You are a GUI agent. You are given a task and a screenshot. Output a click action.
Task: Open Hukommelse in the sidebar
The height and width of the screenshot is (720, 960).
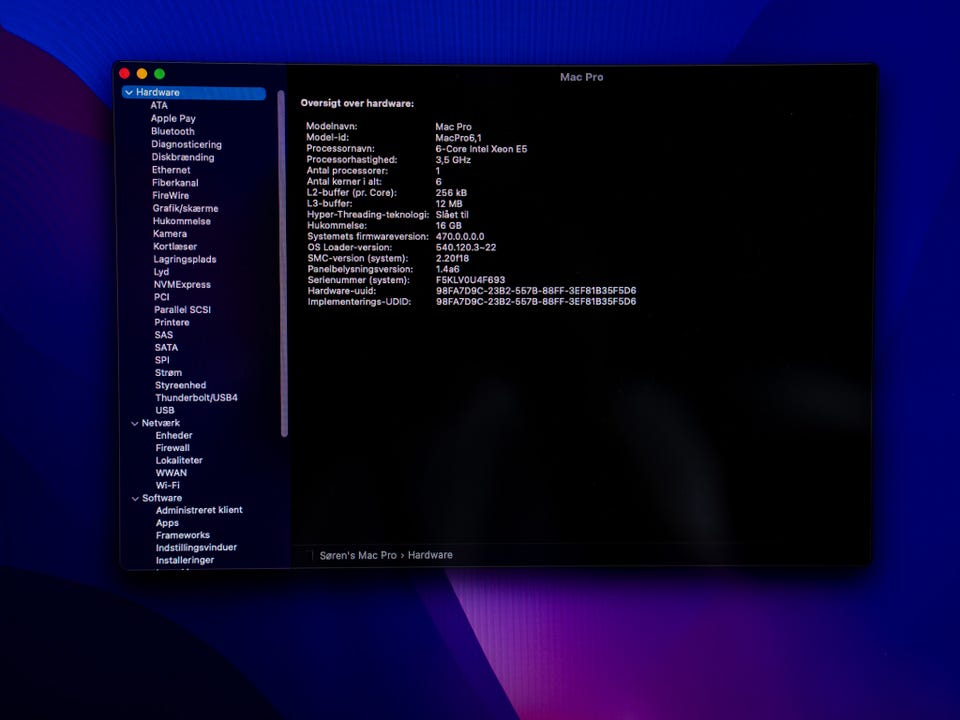click(x=181, y=221)
